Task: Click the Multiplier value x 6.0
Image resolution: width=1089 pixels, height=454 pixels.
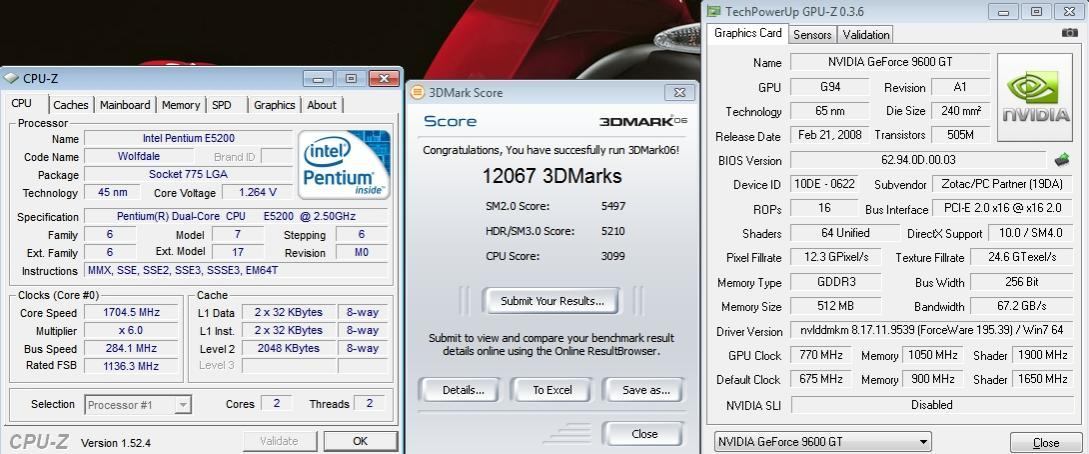Action: (x=131, y=330)
